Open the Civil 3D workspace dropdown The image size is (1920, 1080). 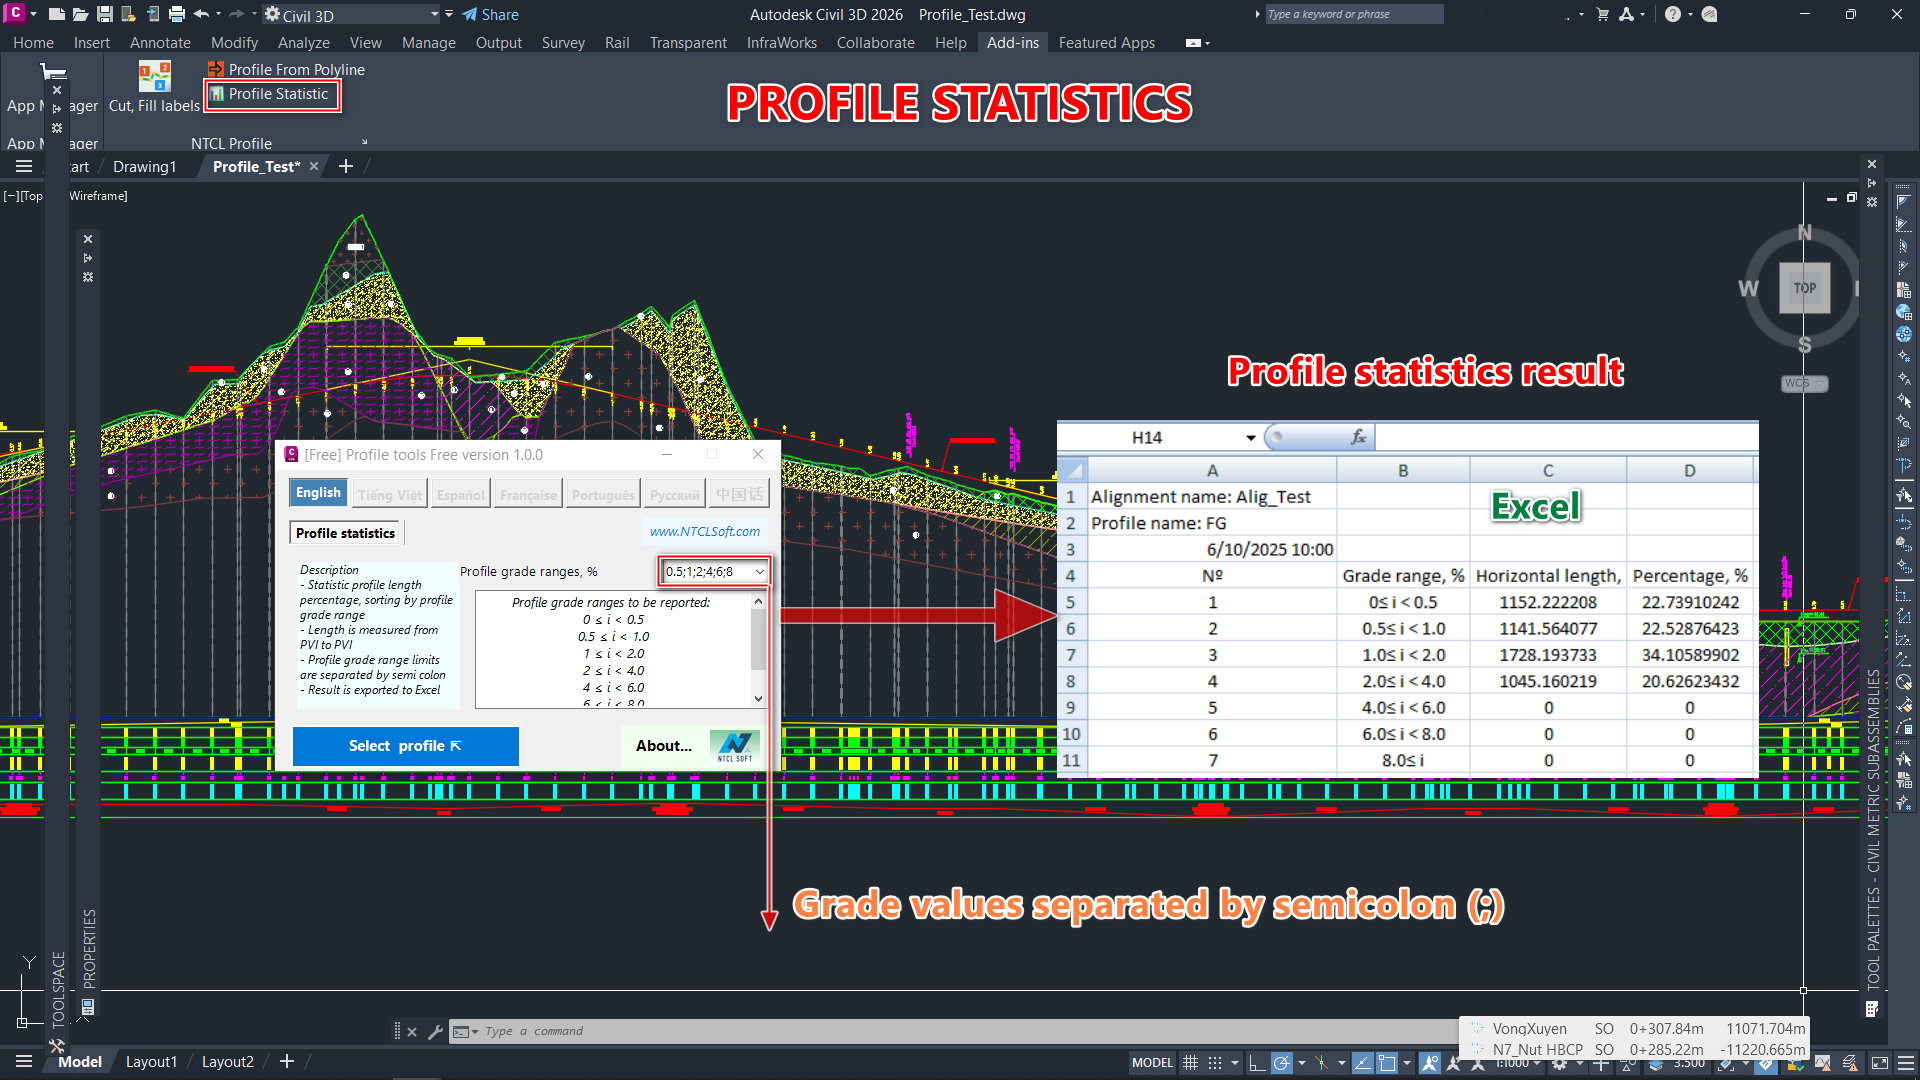click(434, 15)
